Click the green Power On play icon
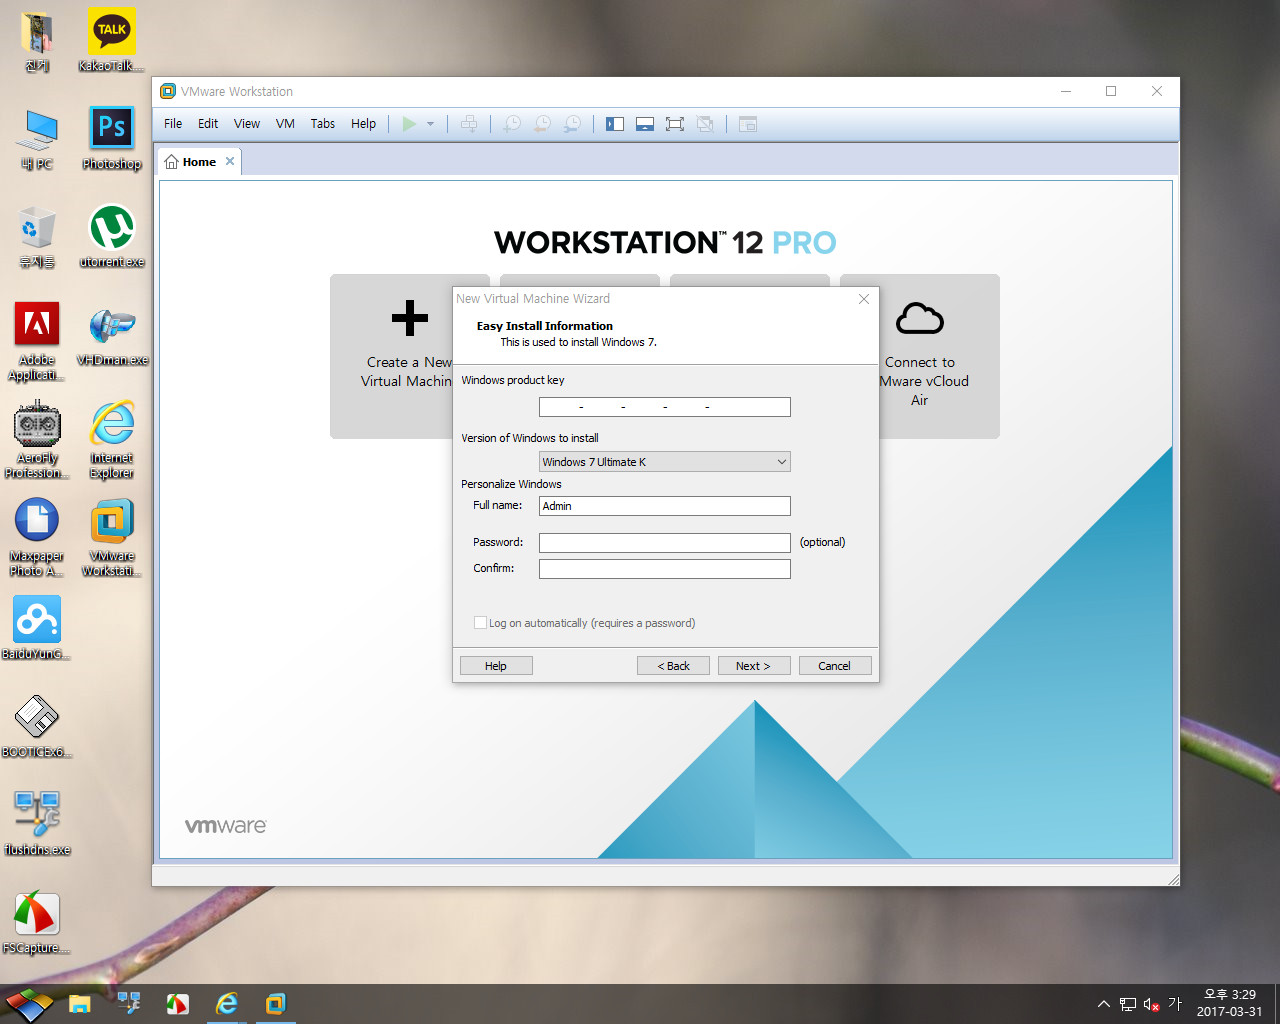Image resolution: width=1280 pixels, height=1024 pixels. [409, 124]
